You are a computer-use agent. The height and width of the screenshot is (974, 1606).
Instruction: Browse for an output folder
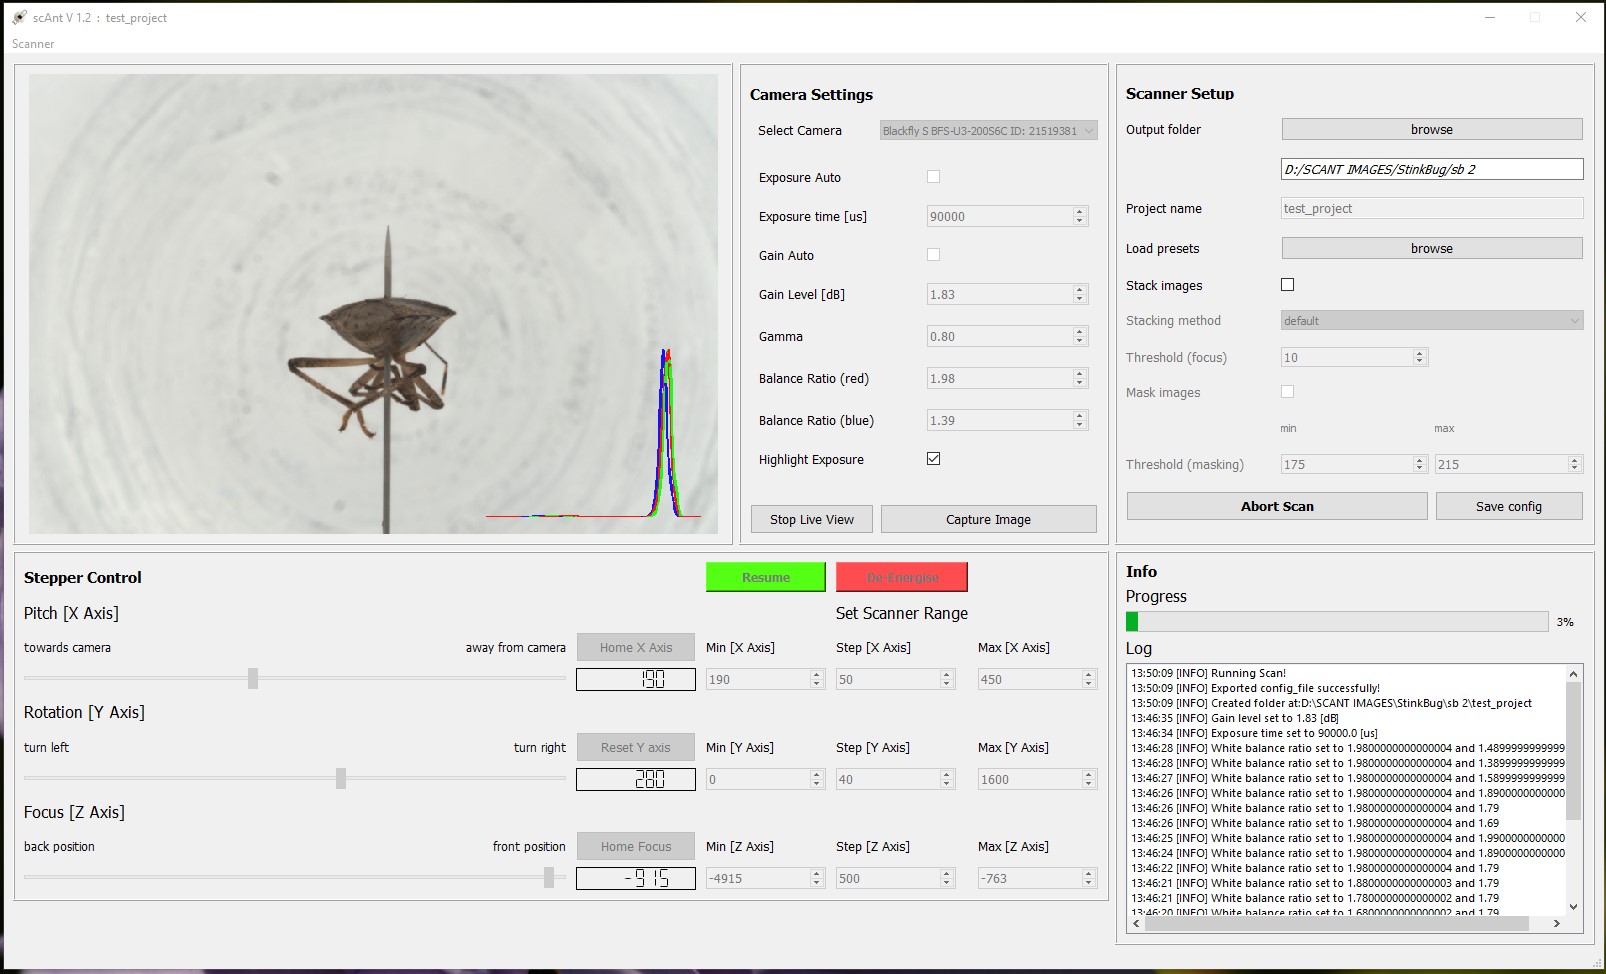(x=1430, y=129)
